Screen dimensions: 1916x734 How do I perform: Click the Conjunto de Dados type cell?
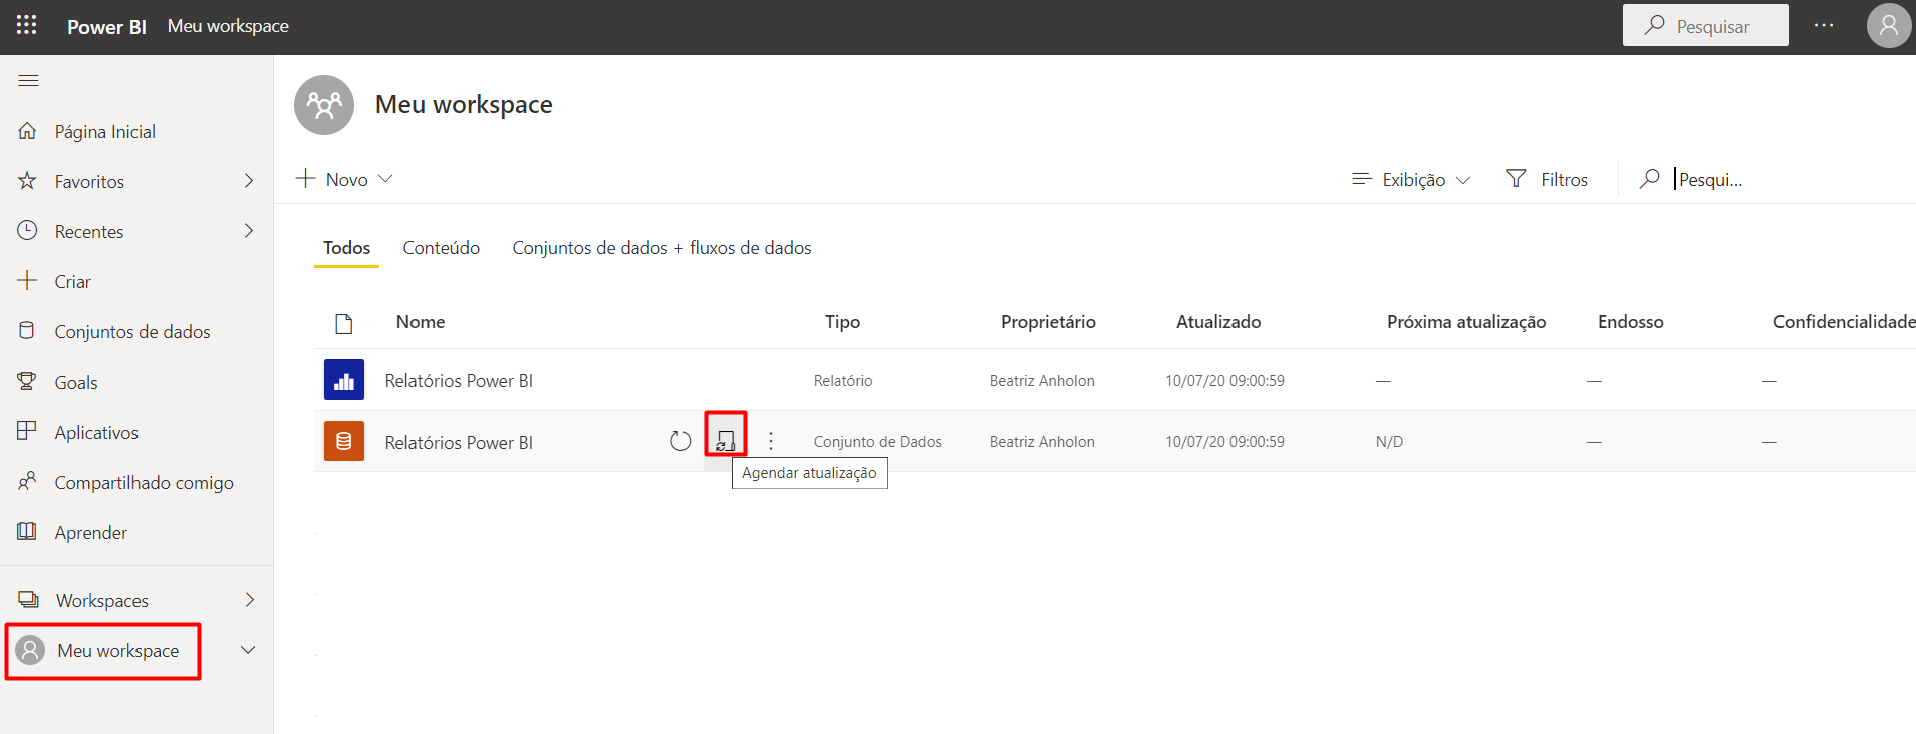[878, 442]
